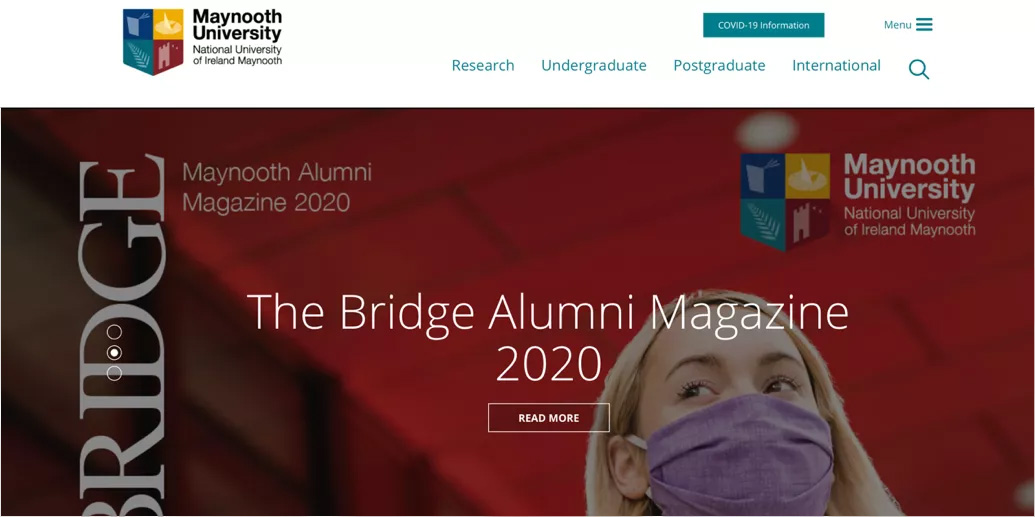
Task: Open the search magnifying glass icon
Action: (x=918, y=69)
